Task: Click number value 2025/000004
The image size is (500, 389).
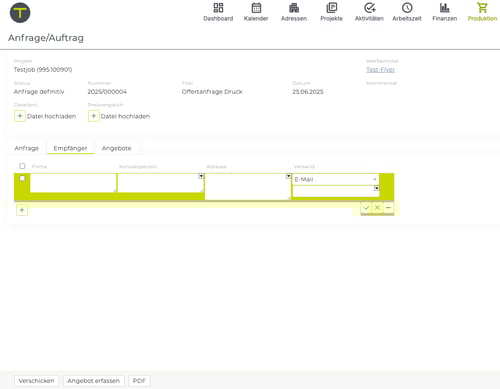Action: pyautogui.click(x=107, y=92)
